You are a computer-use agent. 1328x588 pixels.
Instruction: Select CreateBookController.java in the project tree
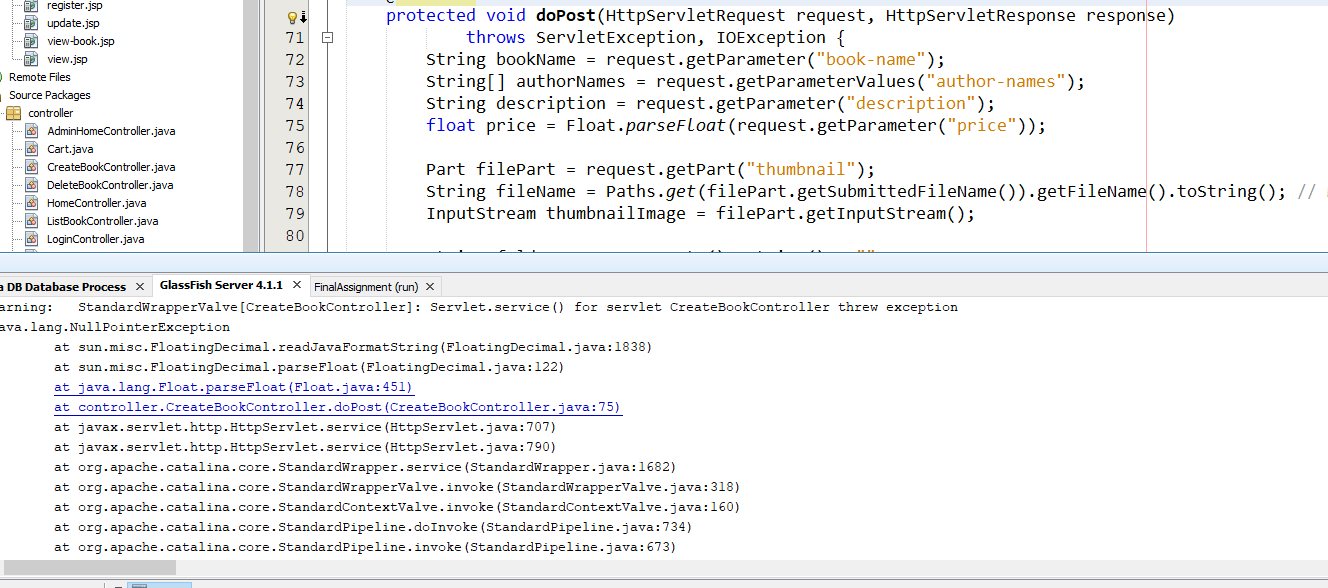point(111,167)
